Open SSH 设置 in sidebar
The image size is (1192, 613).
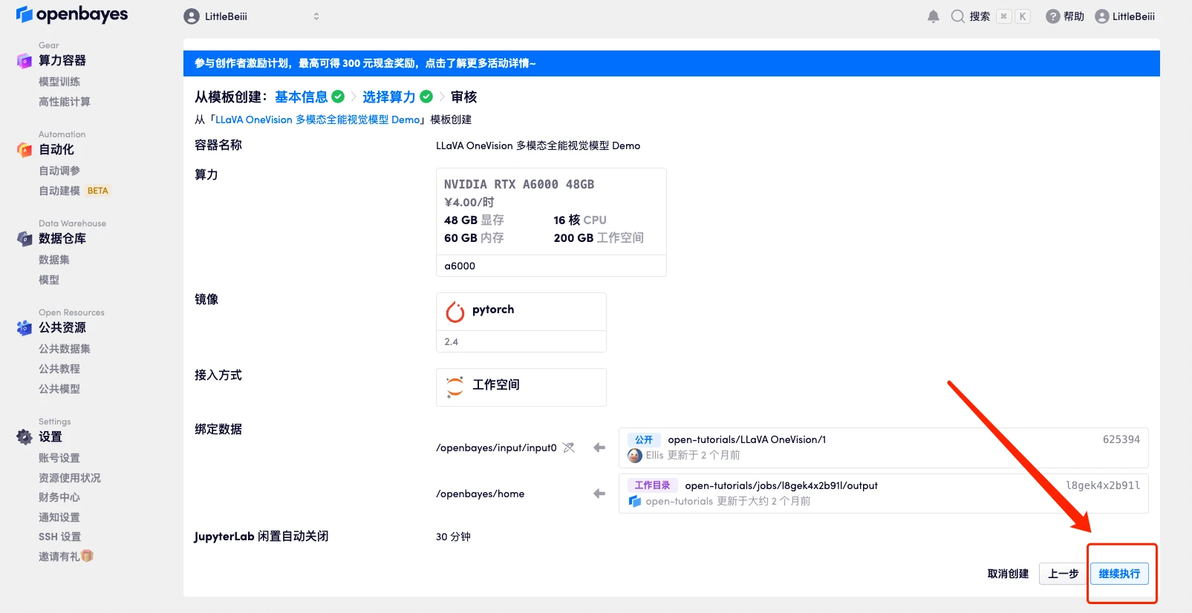[60, 537]
